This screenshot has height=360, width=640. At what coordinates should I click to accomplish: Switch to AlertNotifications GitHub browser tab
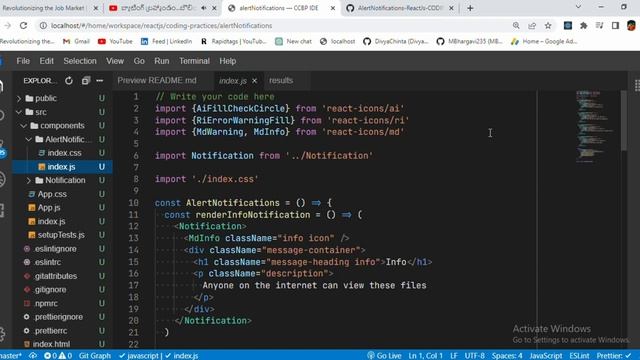click(x=400, y=8)
